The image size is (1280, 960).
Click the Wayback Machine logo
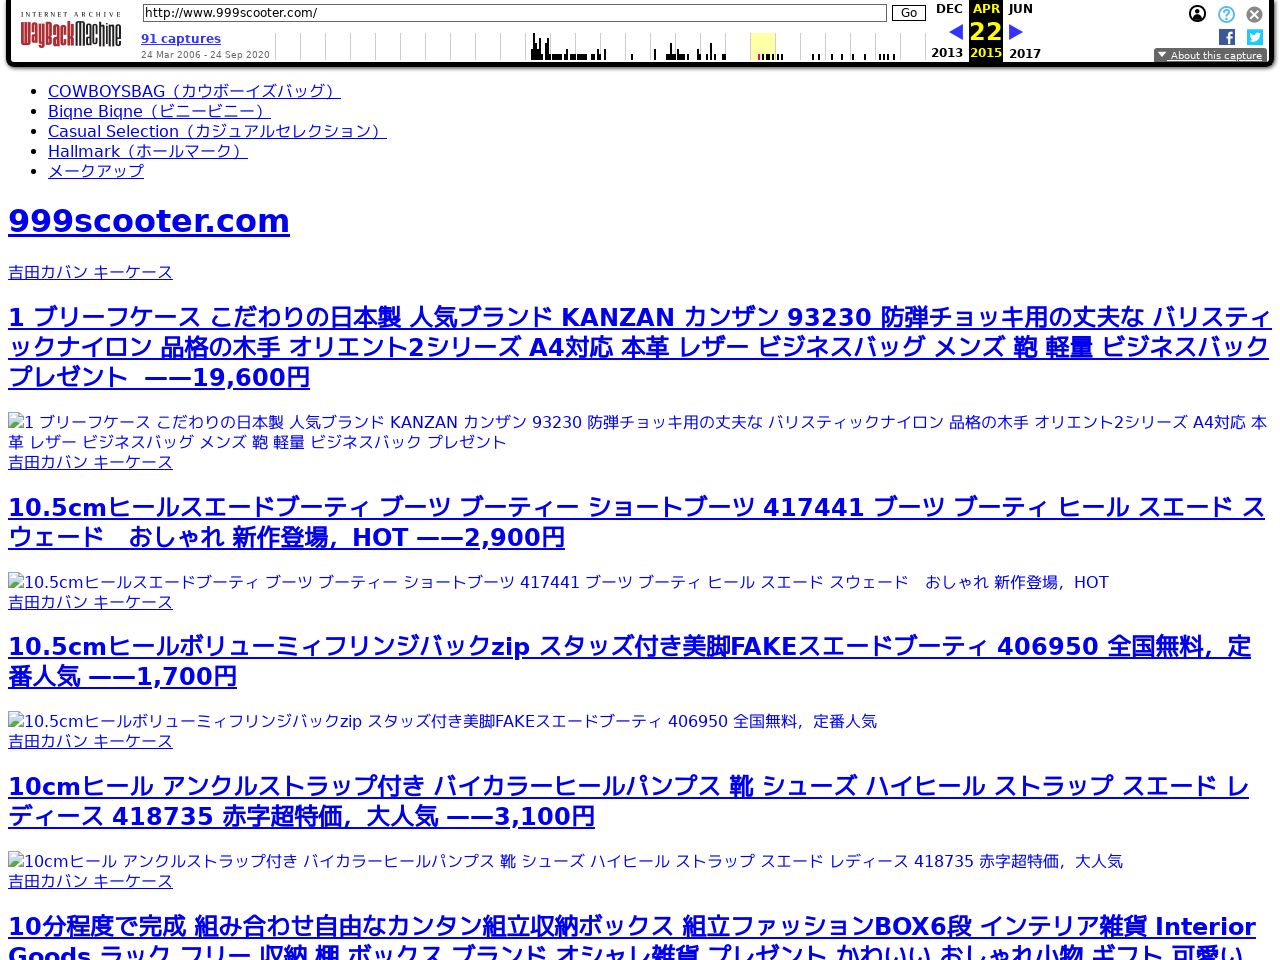pos(70,31)
